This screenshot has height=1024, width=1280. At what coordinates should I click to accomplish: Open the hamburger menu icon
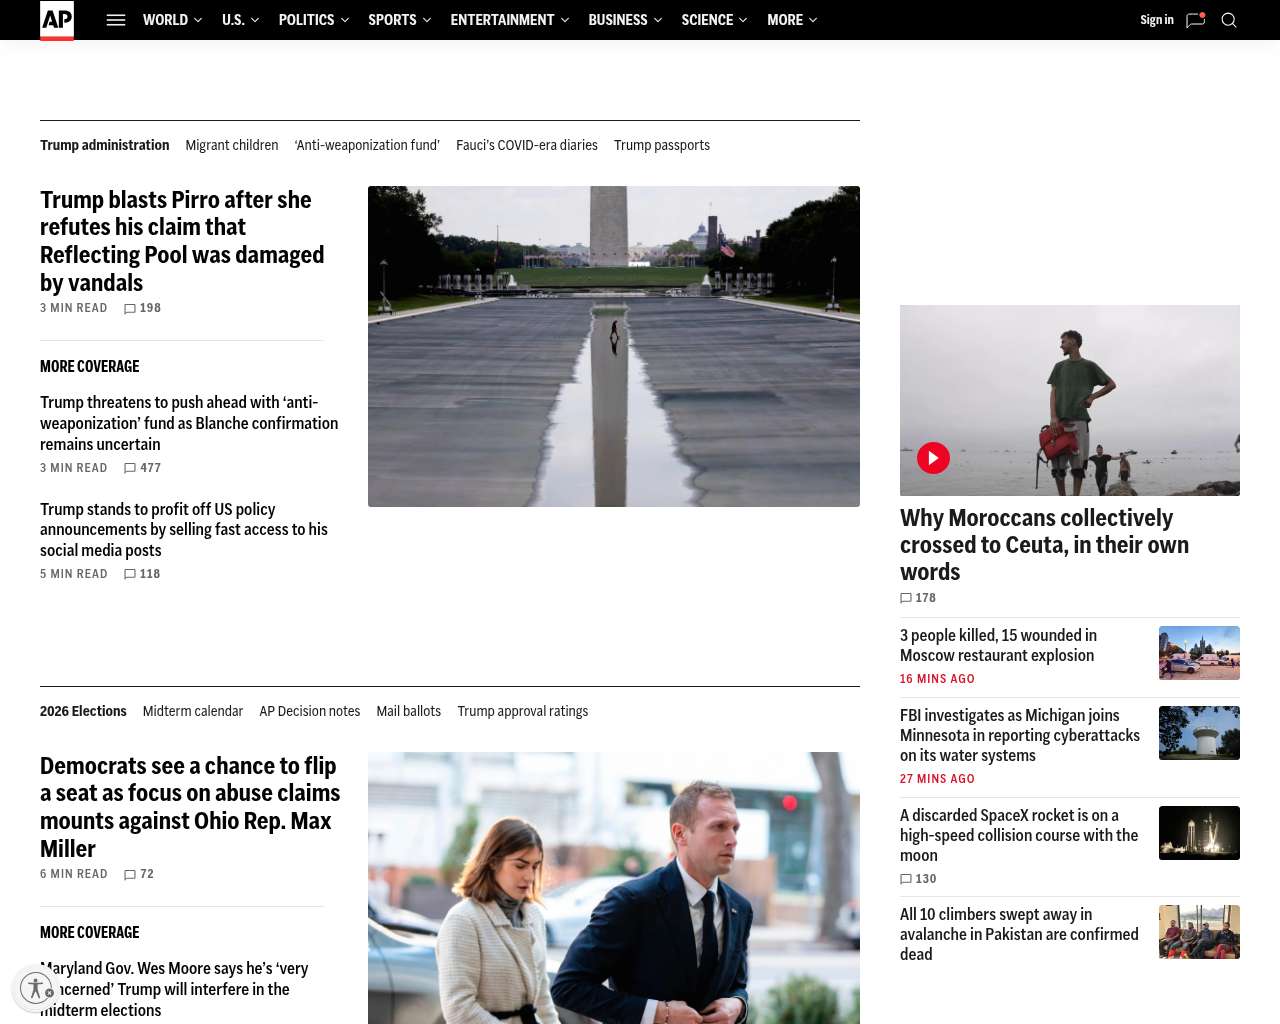click(x=116, y=20)
